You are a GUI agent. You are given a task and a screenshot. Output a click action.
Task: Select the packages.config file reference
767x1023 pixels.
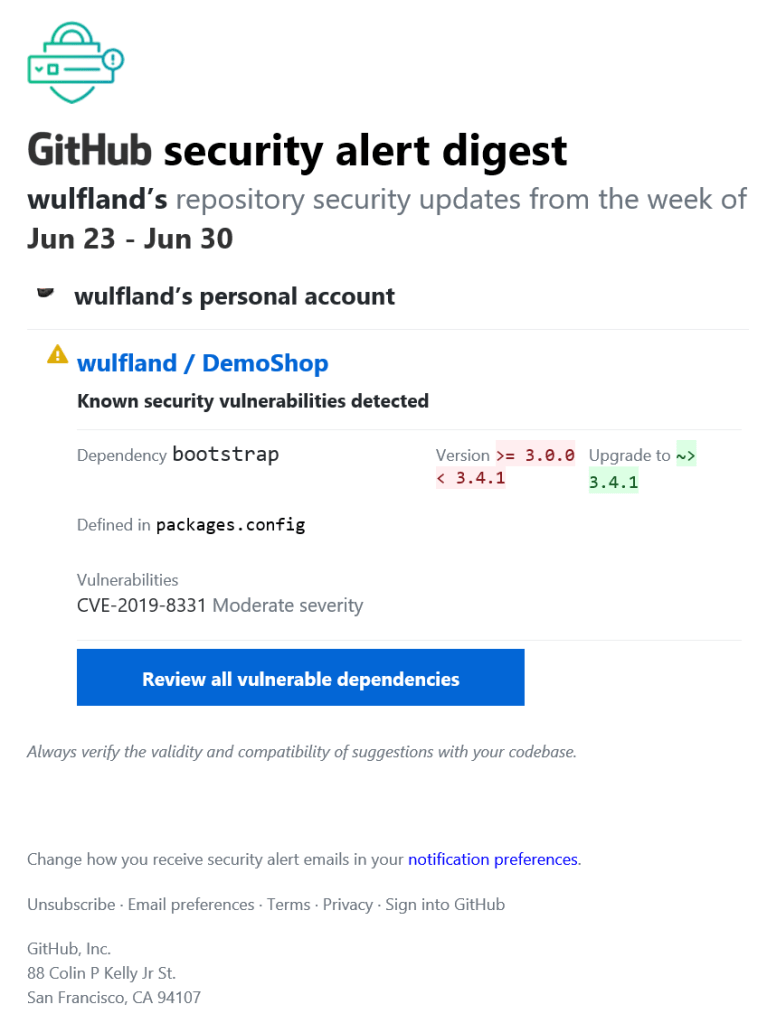pyautogui.click(x=229, y=524)
